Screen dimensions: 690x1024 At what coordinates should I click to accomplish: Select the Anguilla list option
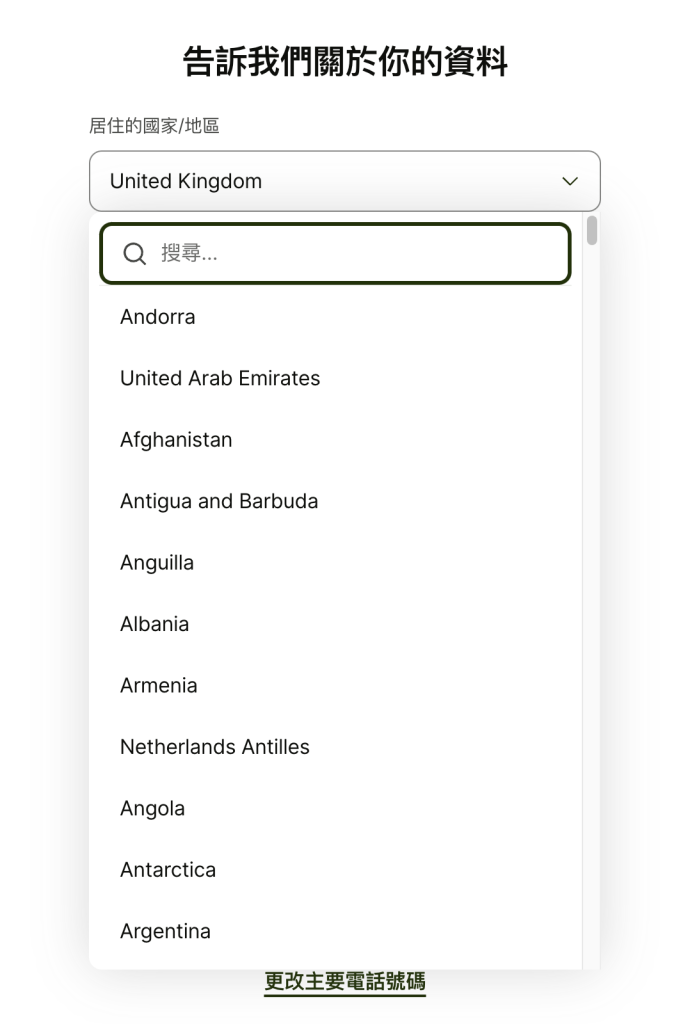click(157, 563)
